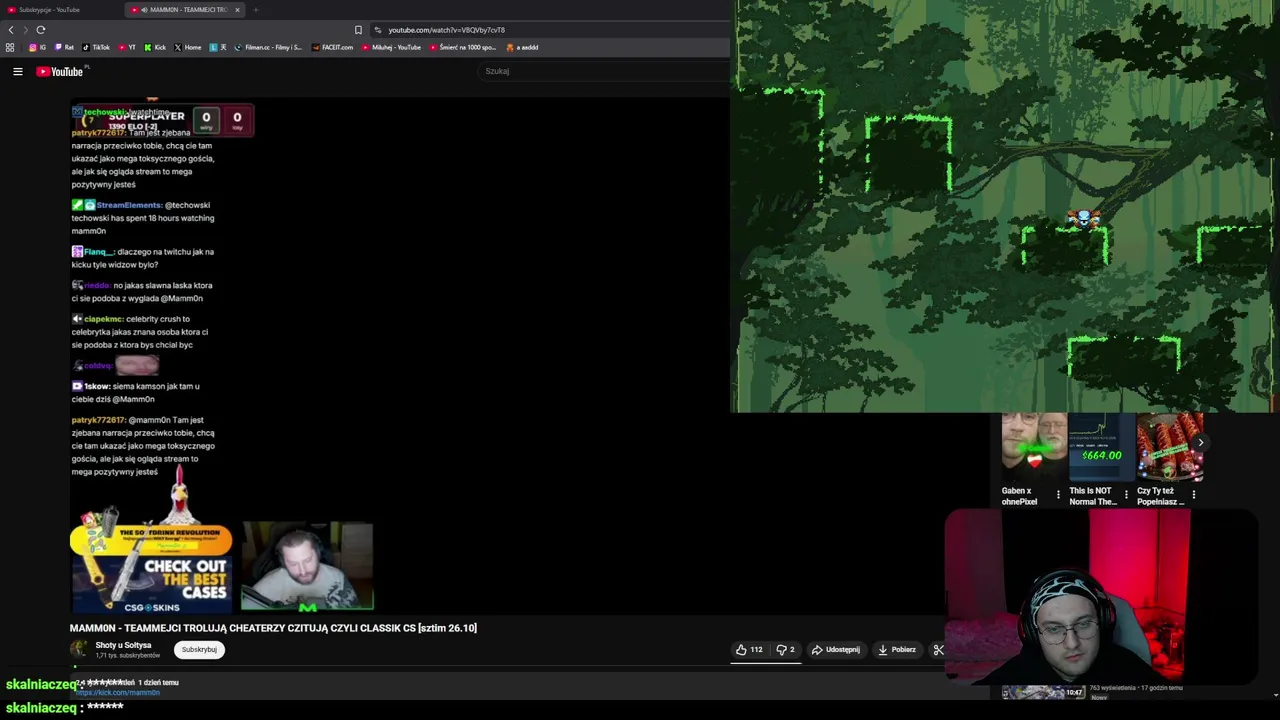Open the YouTube hamburger guide menu
Viewport: 1280px width, 720px height.
(x=18, y=71)
